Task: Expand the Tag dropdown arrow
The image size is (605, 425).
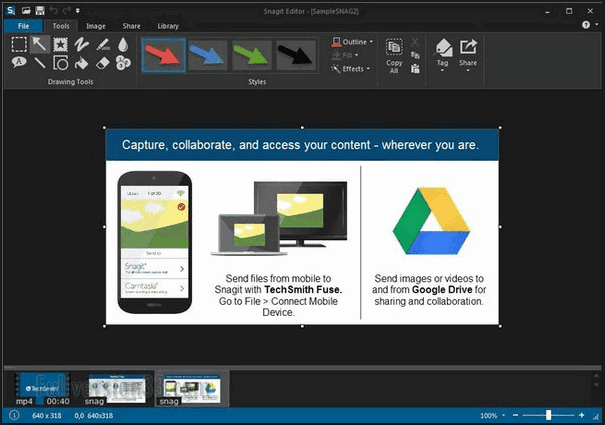Action: [442, 71]
